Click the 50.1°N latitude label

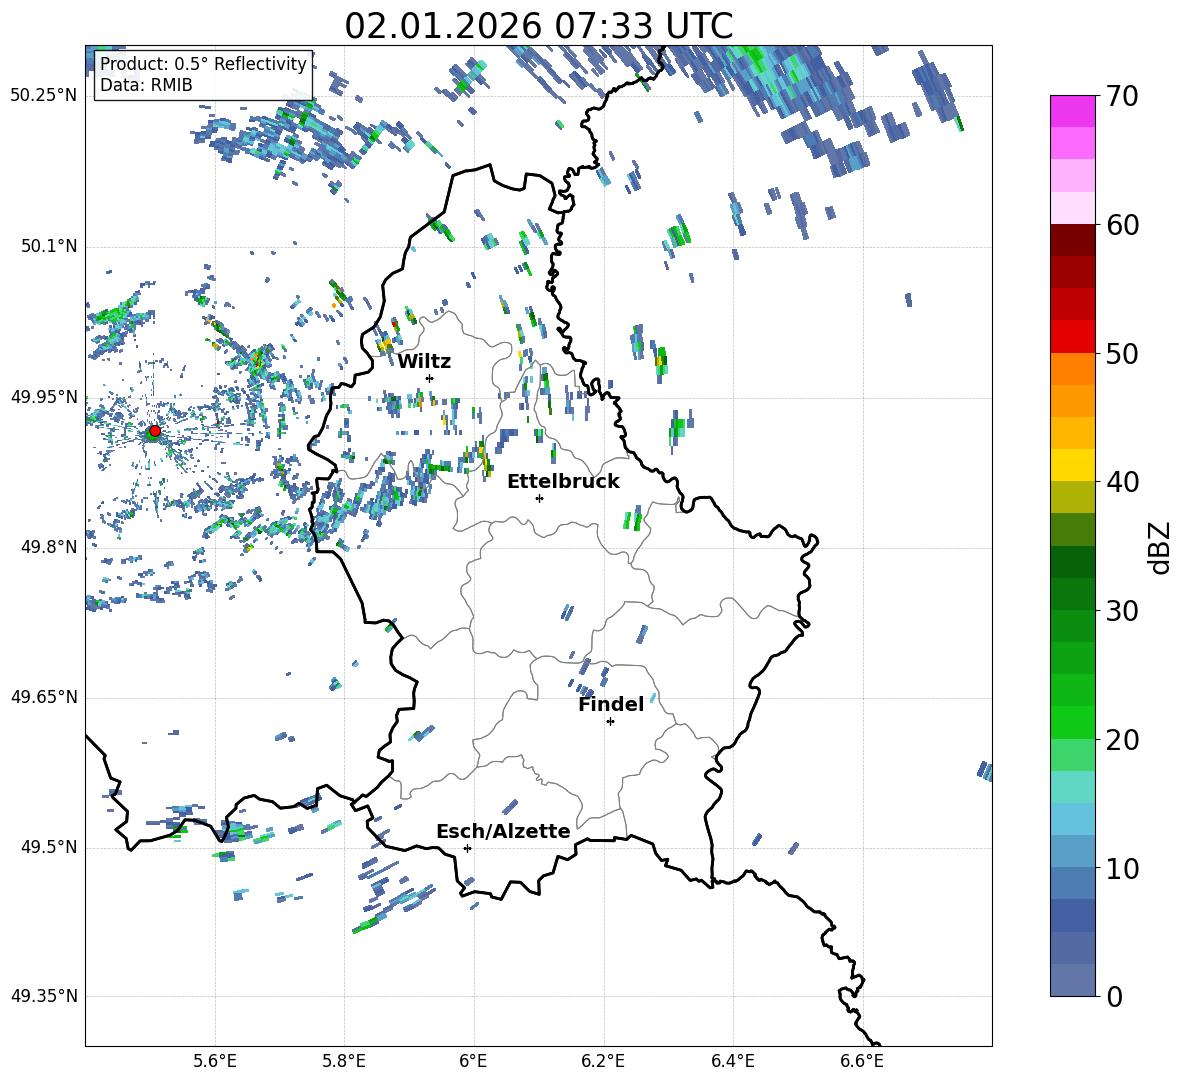49,247
